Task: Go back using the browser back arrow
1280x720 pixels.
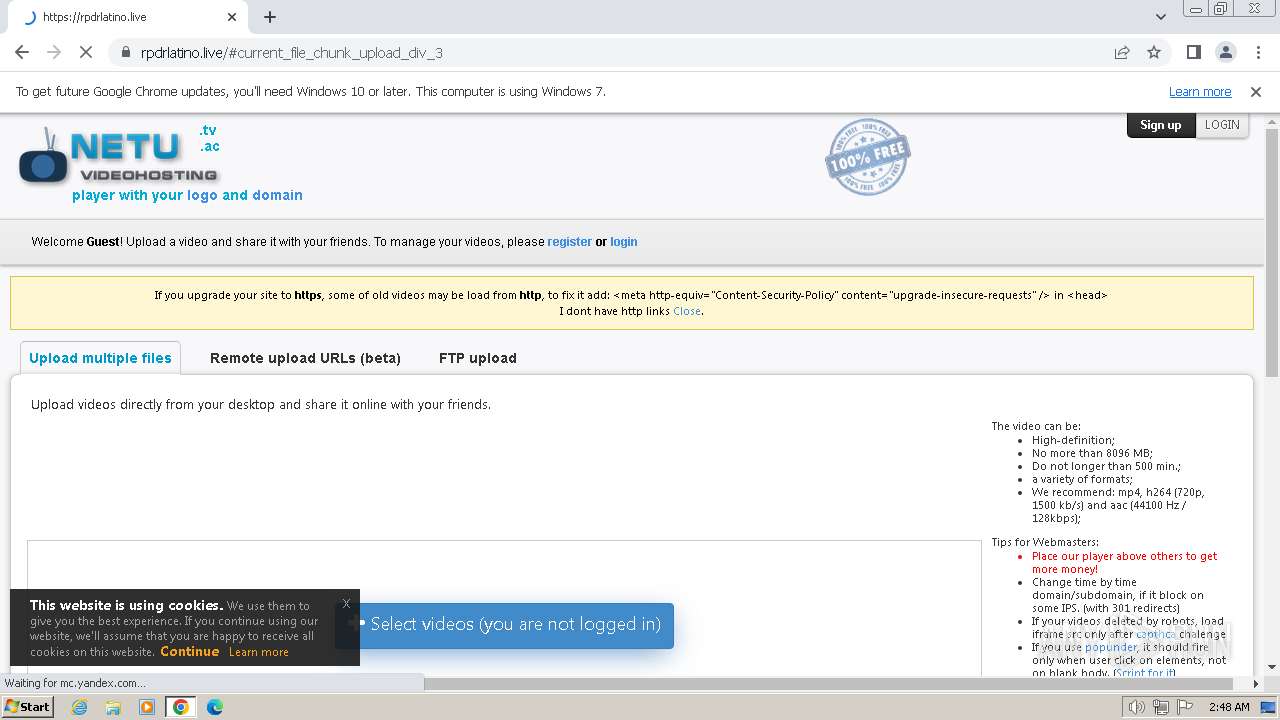Action: point(22,52)
